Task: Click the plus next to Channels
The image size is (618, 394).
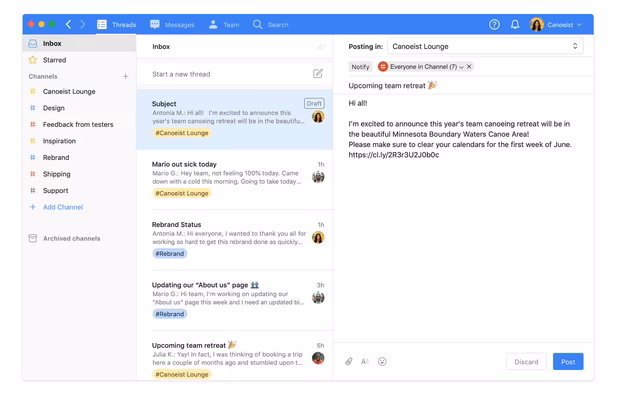Action: pyautogui.click(x=125, y=76)
